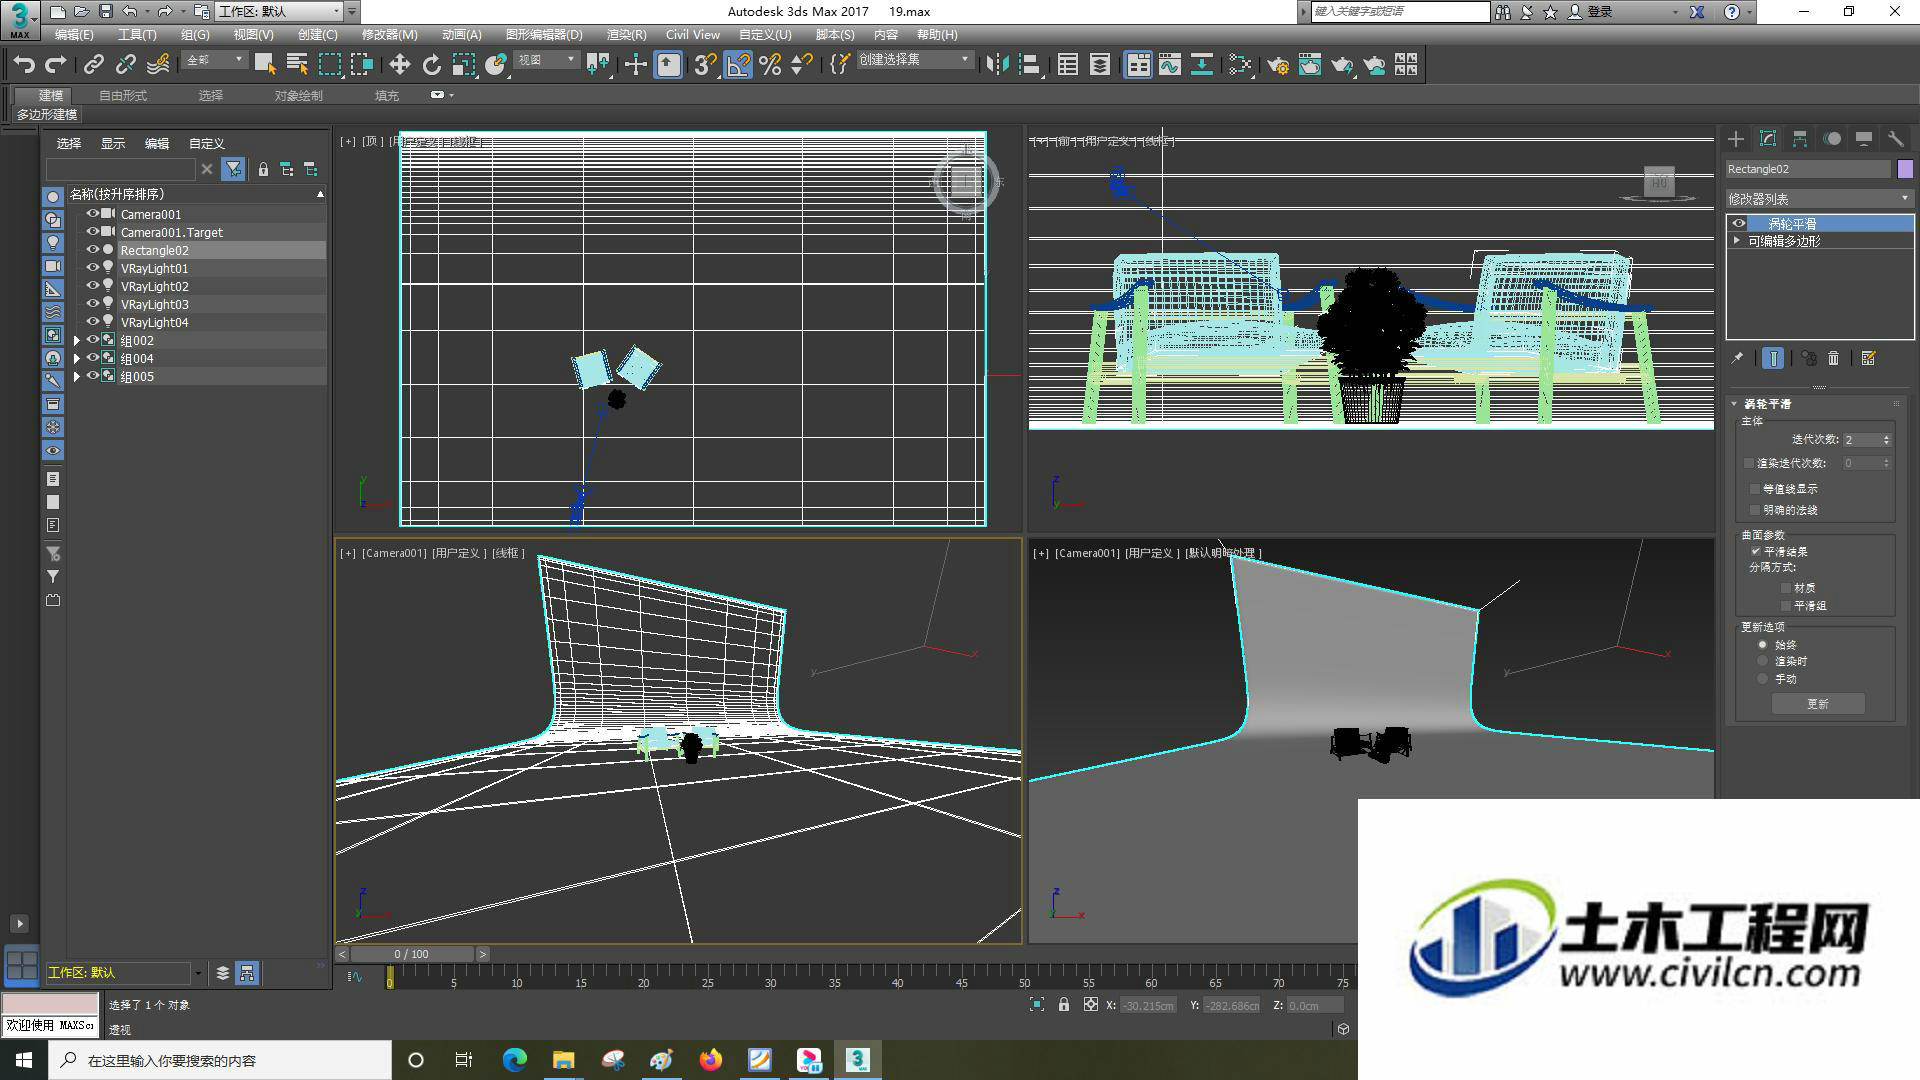Uncheck Smooth Result checkbox
The image size is (1920, 1080).
[x=1755, y=552]
